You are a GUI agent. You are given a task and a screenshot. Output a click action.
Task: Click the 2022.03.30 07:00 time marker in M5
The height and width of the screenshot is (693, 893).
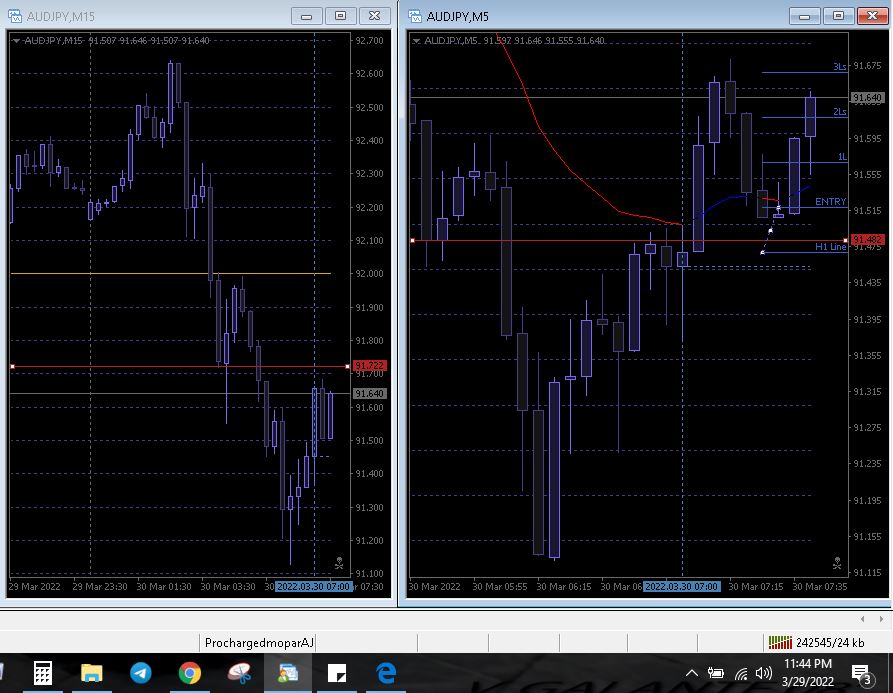pos(682,587)
